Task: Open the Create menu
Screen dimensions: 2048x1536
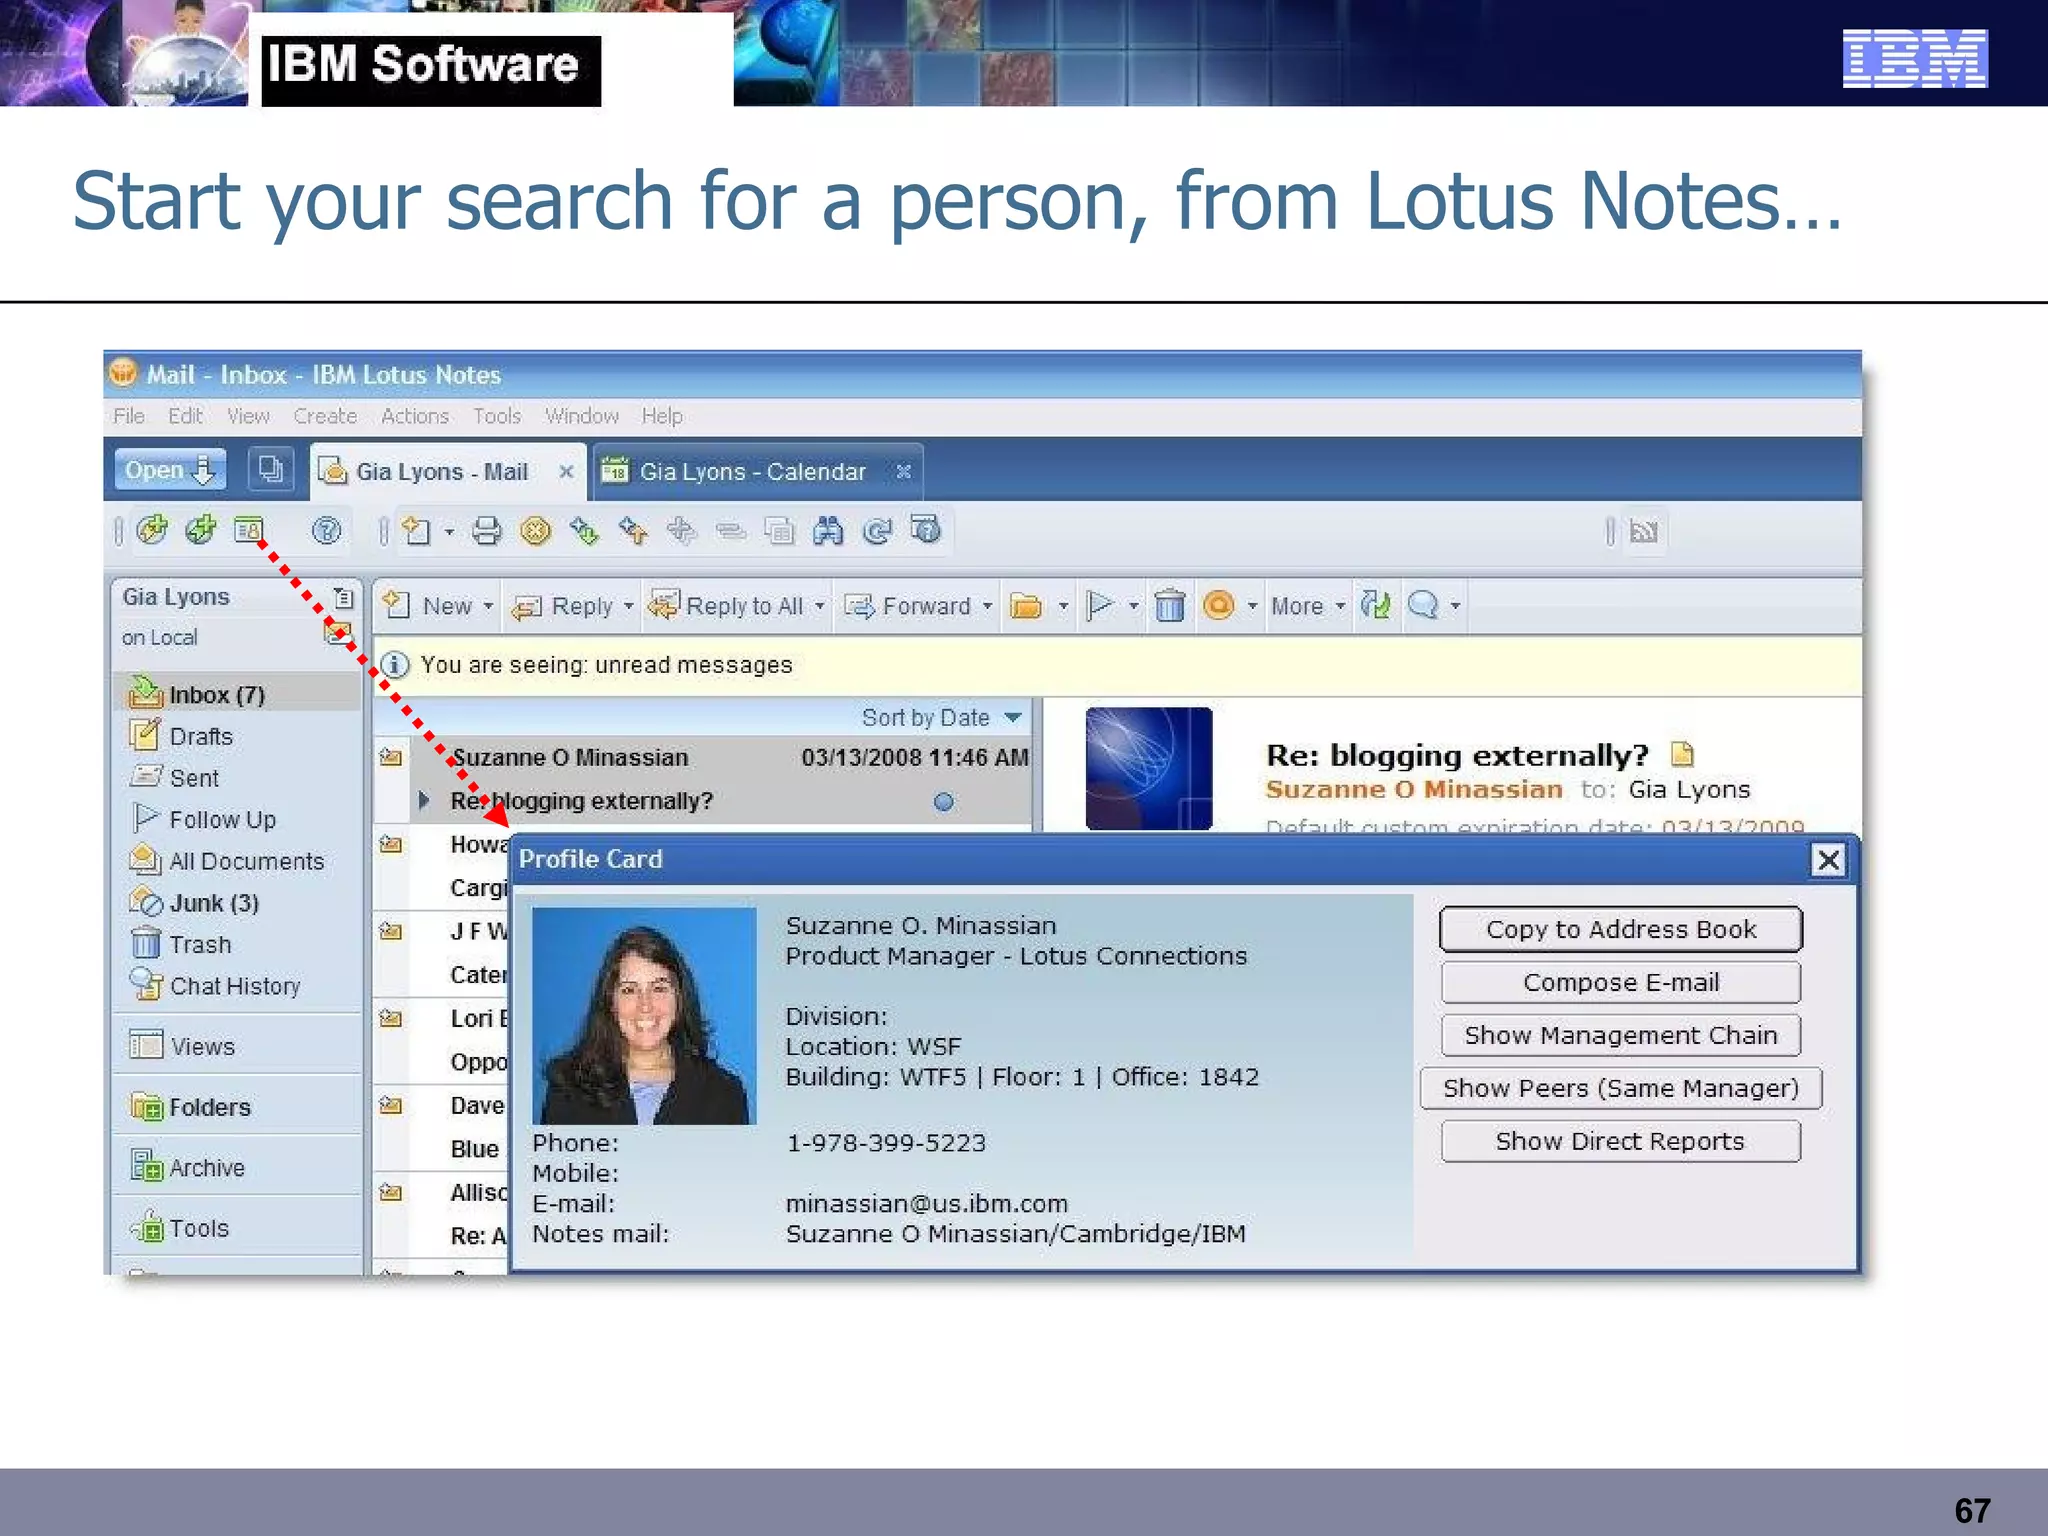Action: [325, 416]
